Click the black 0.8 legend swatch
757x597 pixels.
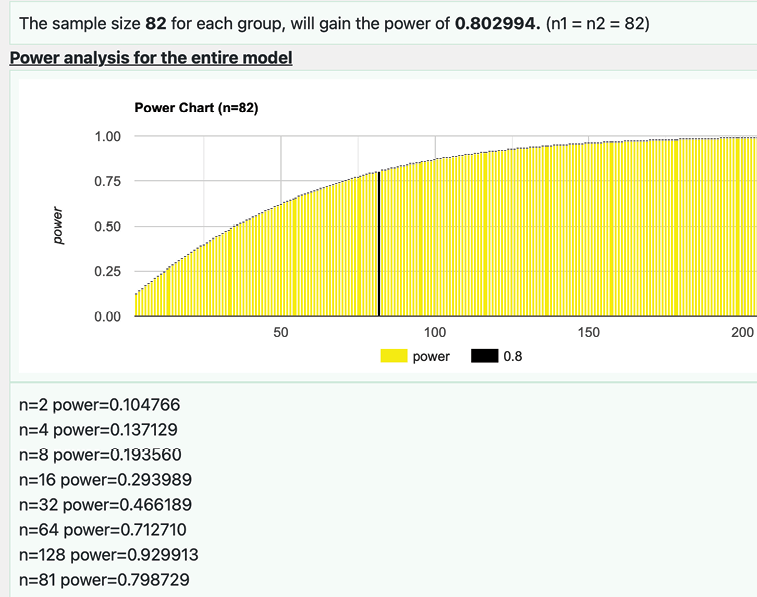click(486, 357)
